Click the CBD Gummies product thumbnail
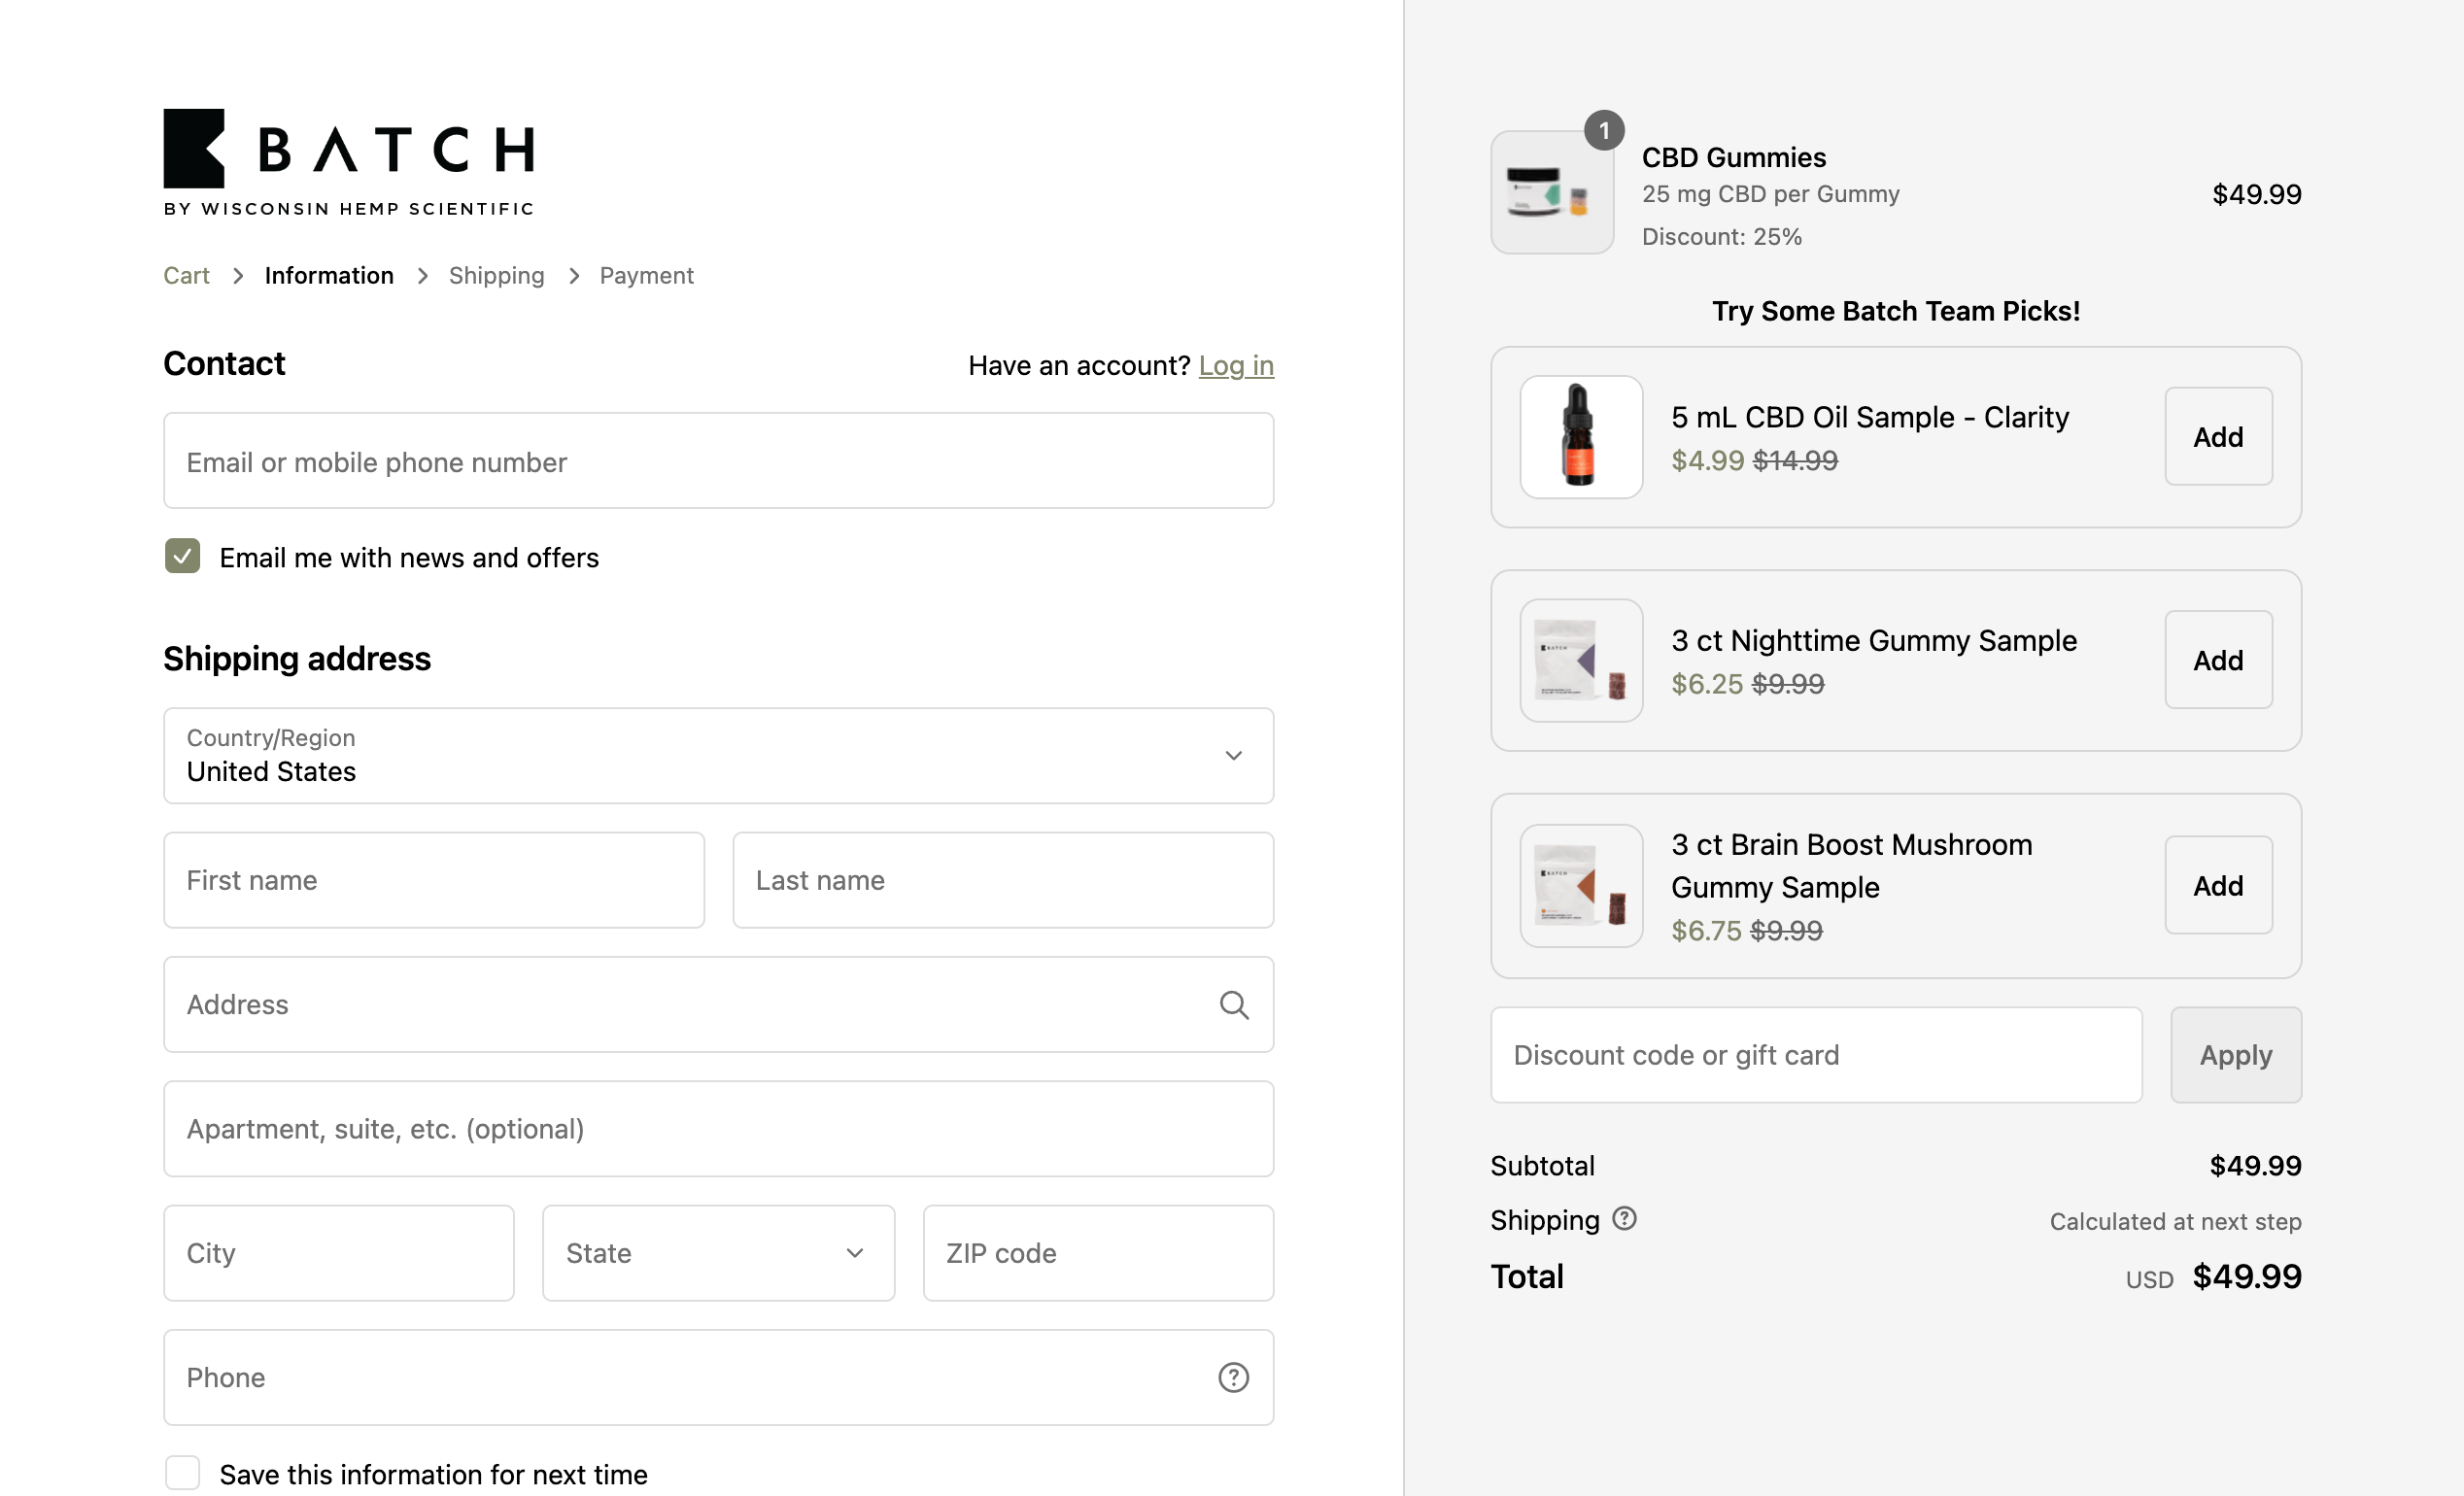 pyautogui.click(x=1552, y=192)
